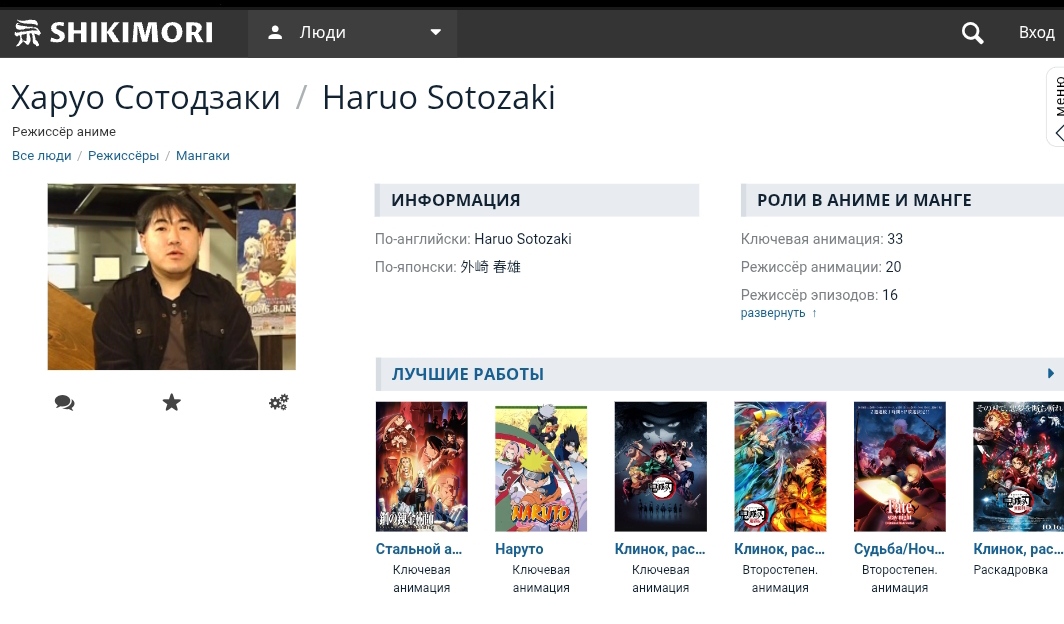Click Ключевая анимация: 33 role line
This screenshot has width=1064, height=624.
822,239
